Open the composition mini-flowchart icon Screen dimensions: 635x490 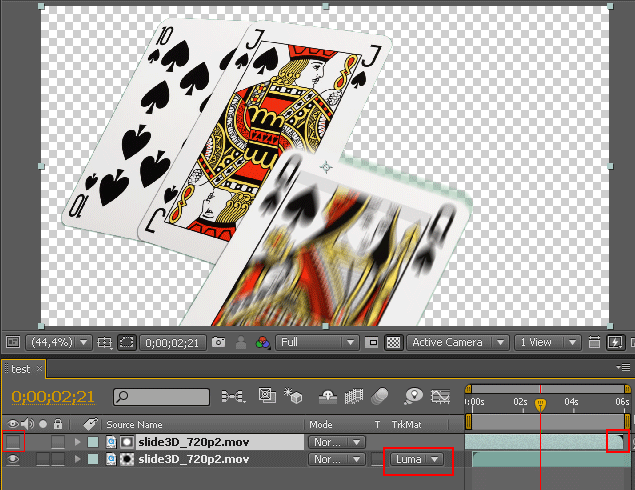click(x=234, y=396)
